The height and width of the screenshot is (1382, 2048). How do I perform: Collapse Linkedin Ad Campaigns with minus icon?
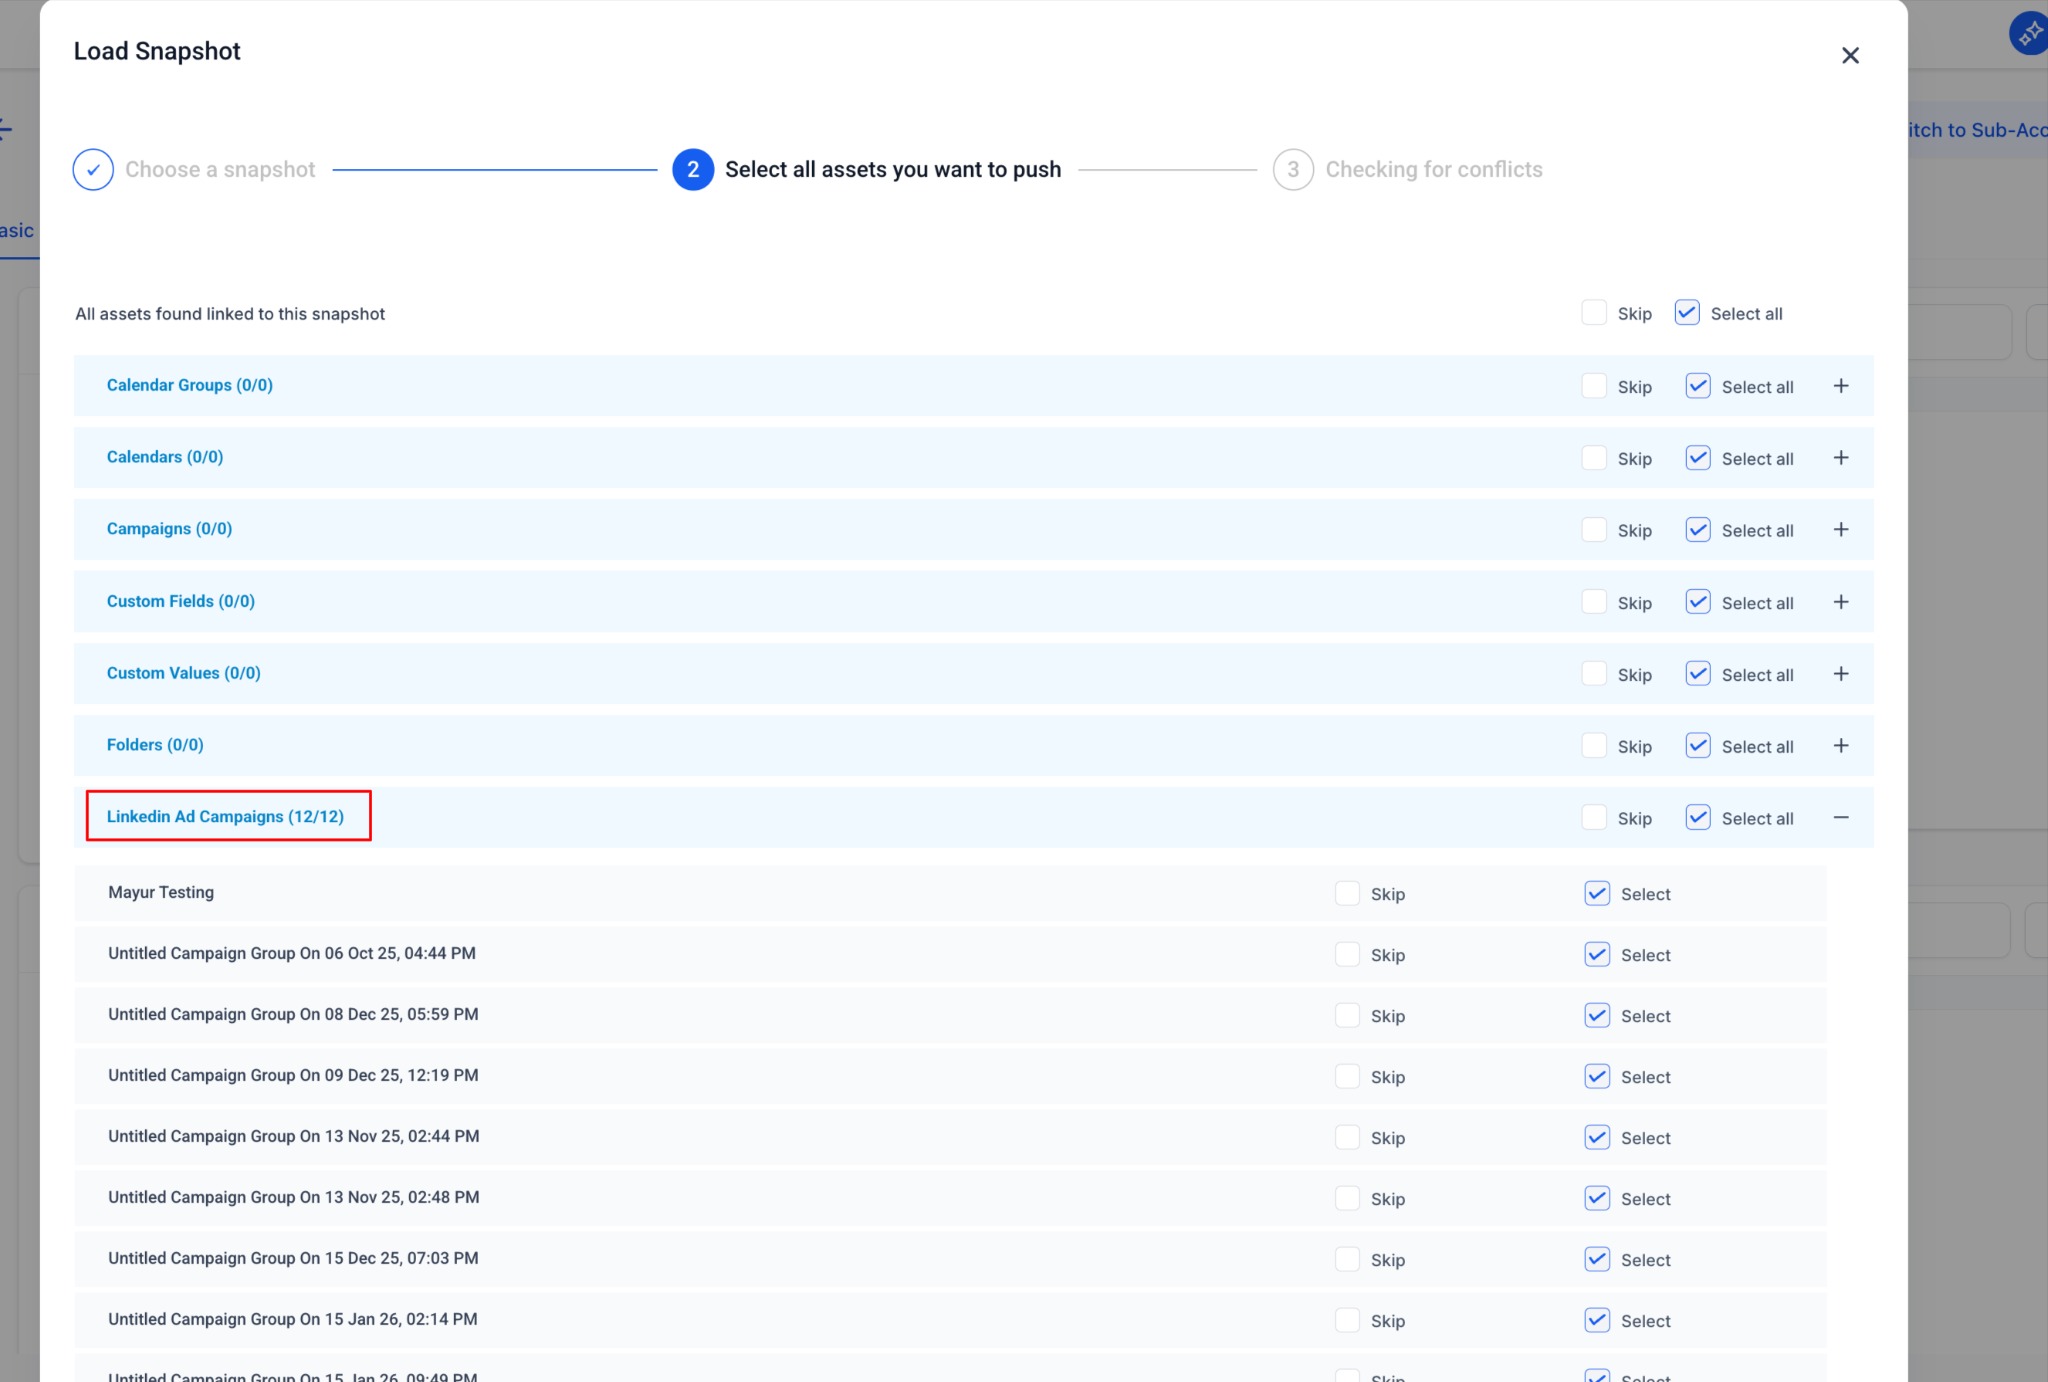[x=1840, y=818]
